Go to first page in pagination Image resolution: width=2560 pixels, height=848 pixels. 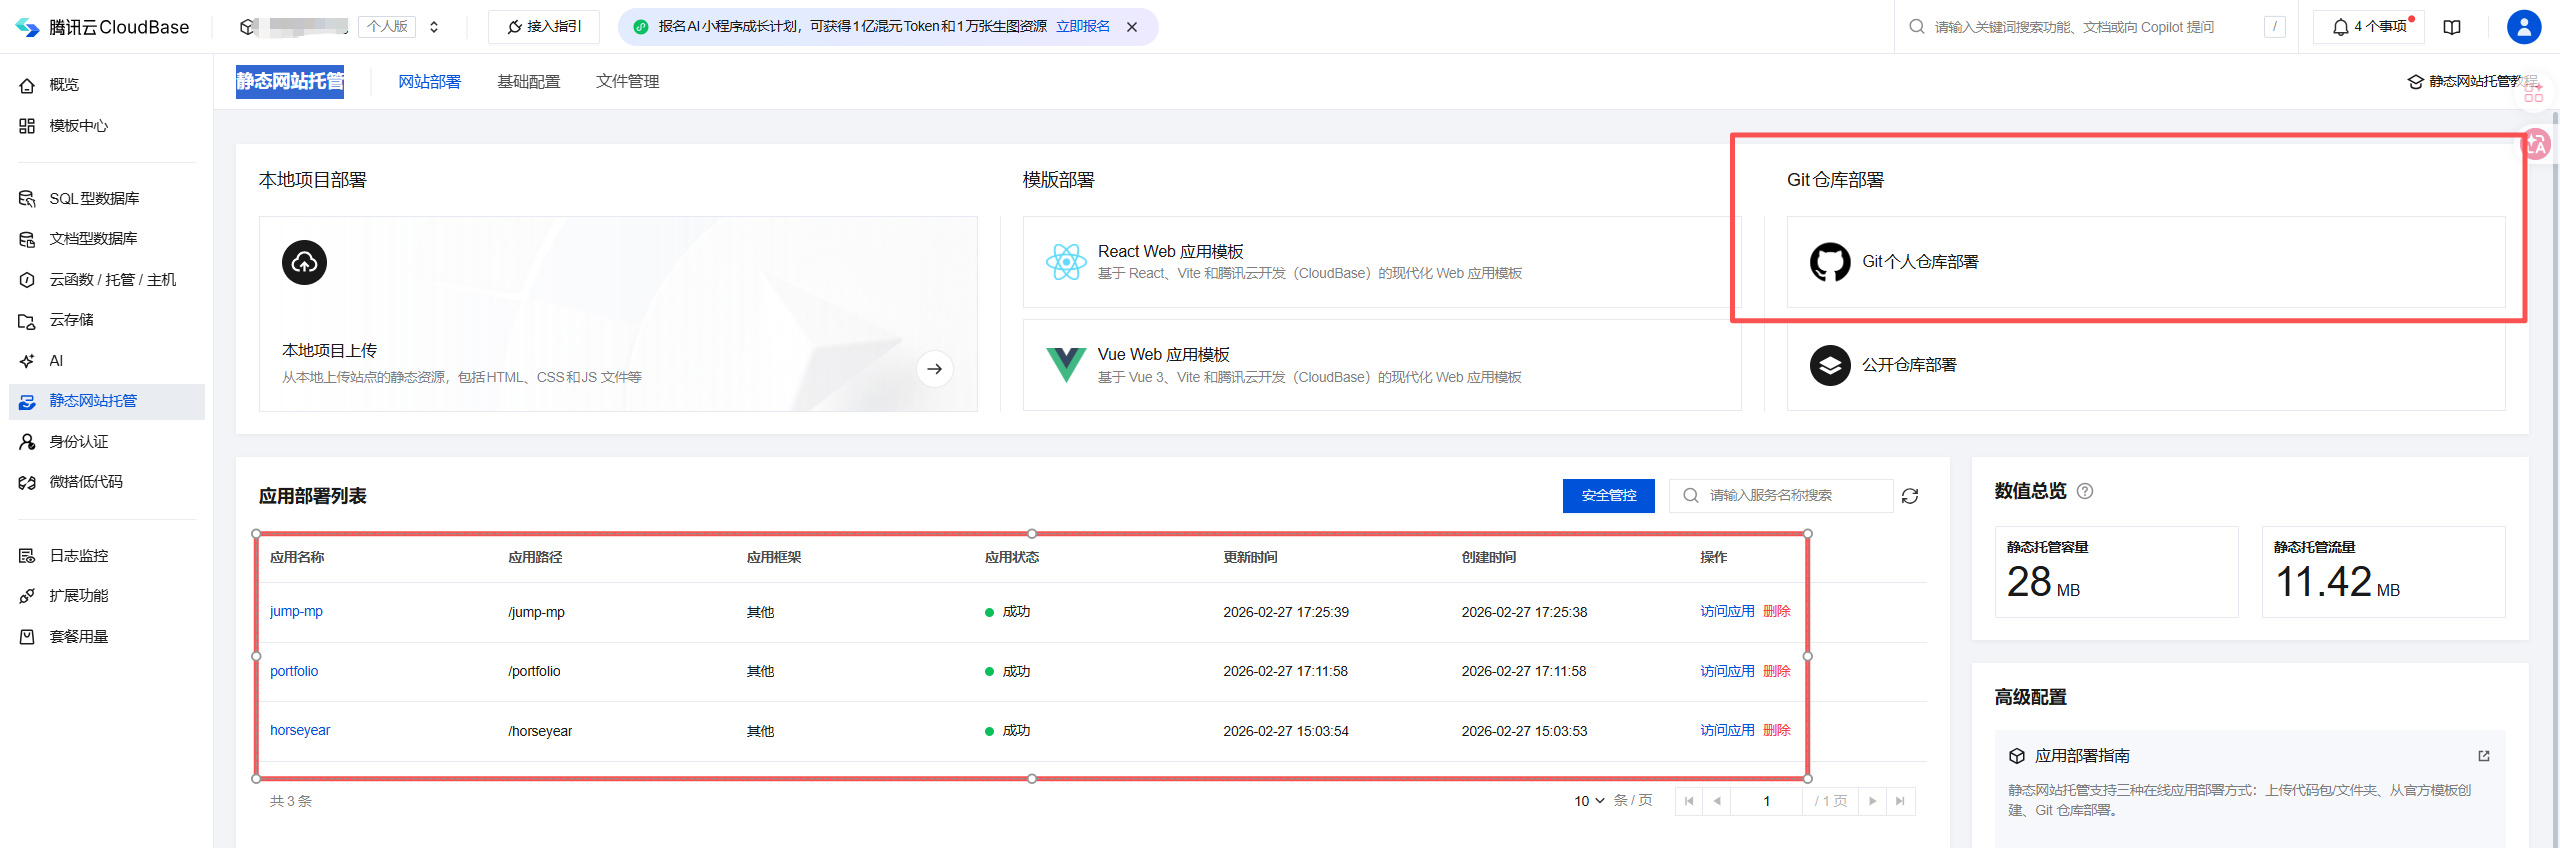1689,801
